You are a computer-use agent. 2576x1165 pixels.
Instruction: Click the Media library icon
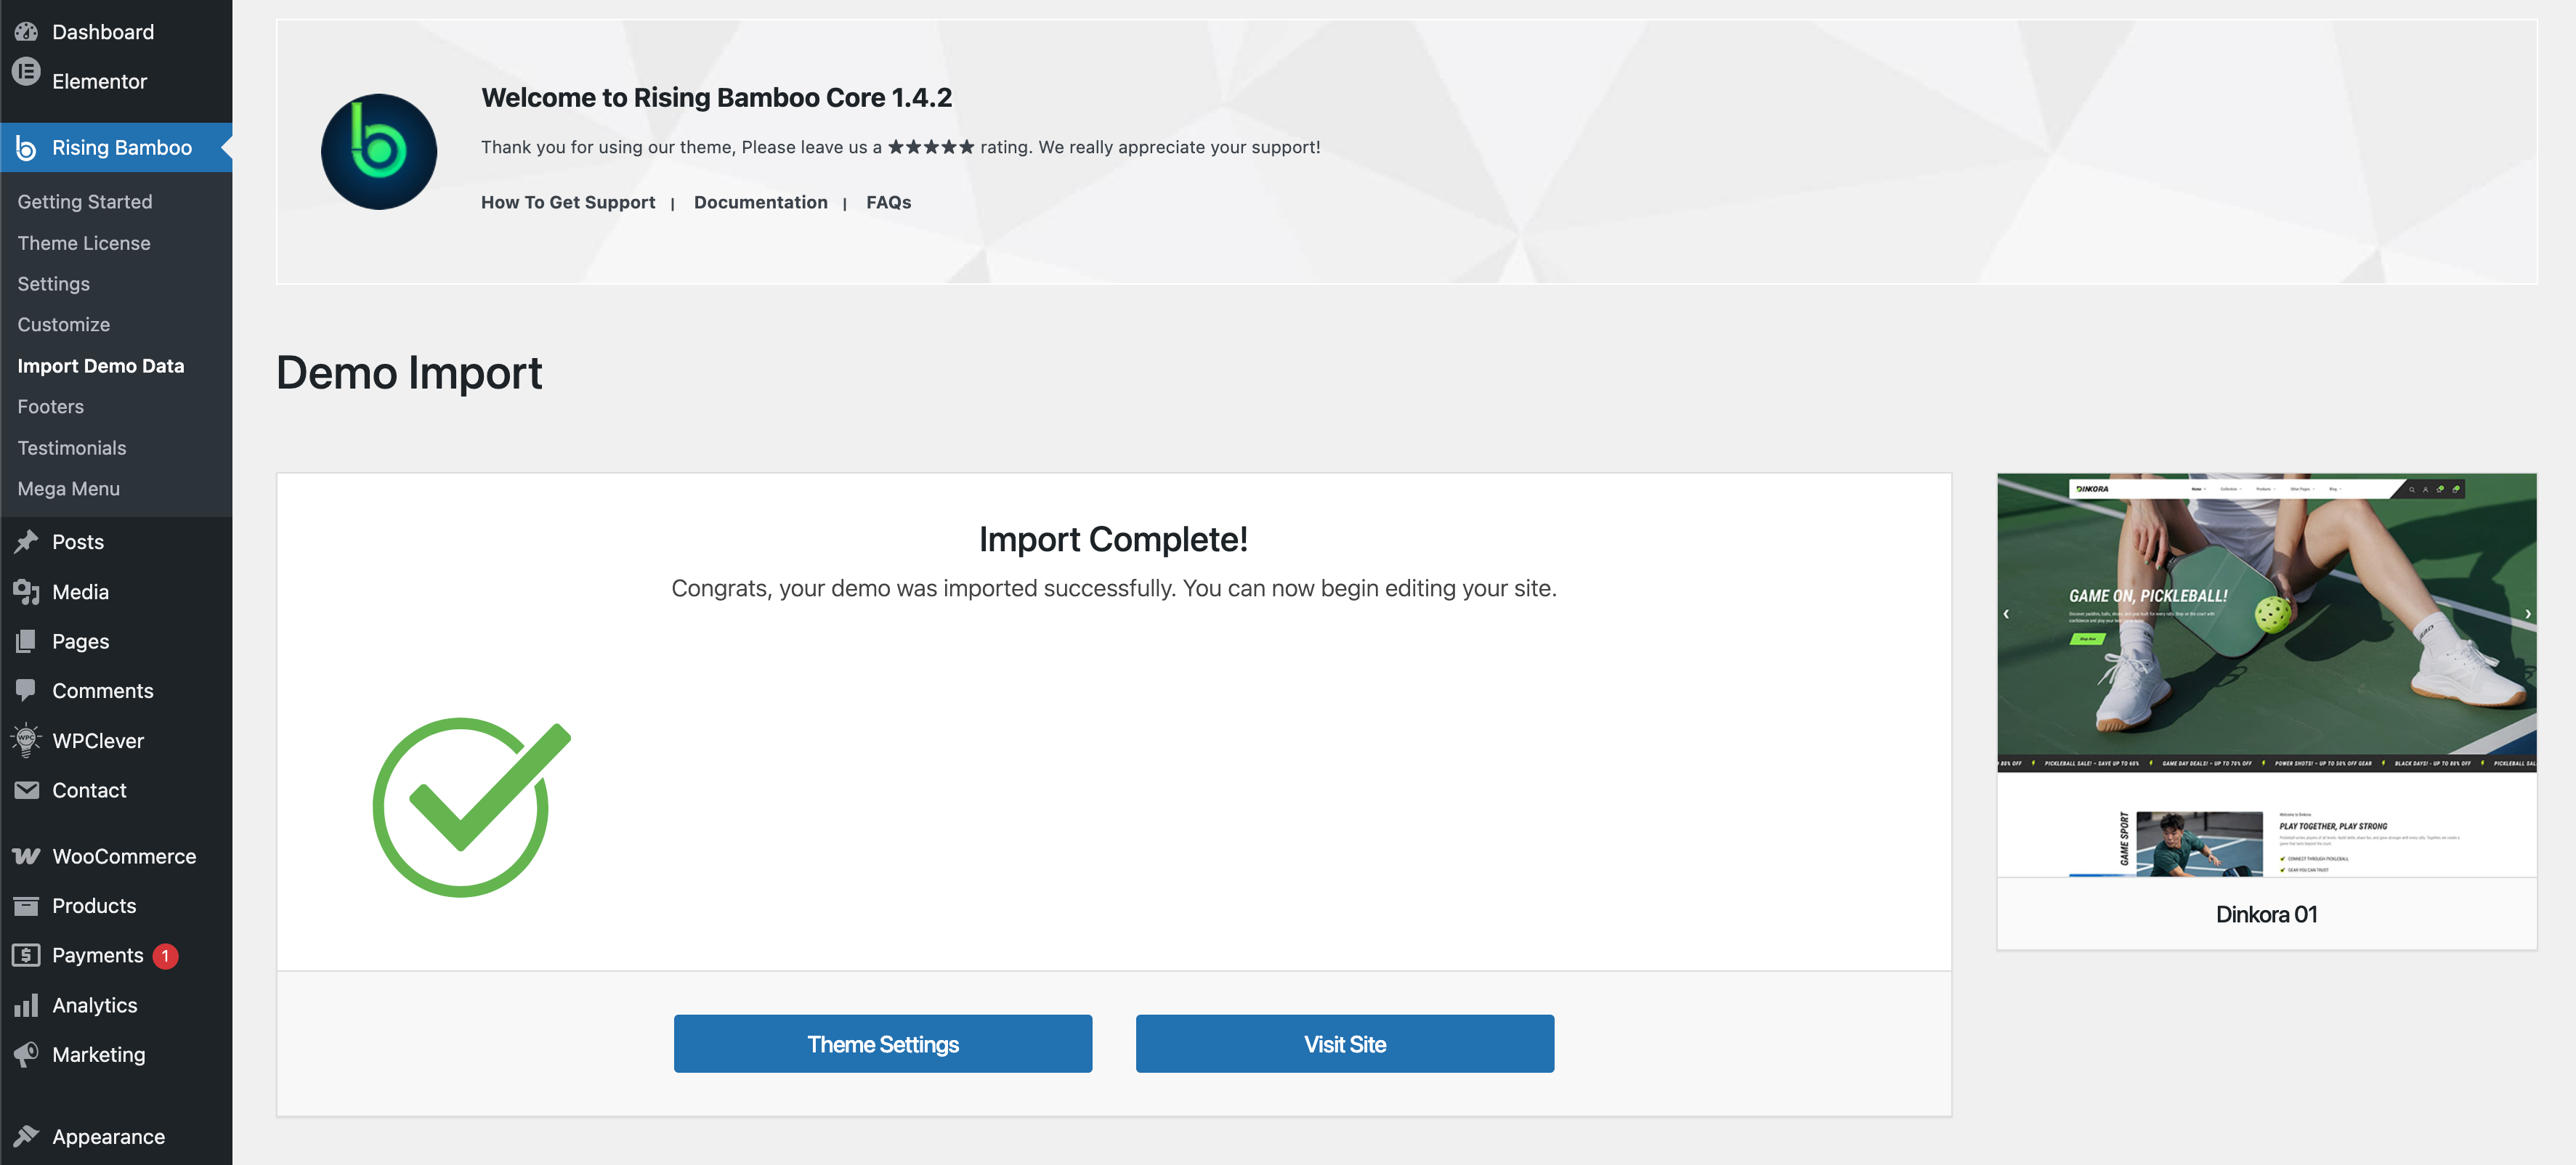[26, 592]
